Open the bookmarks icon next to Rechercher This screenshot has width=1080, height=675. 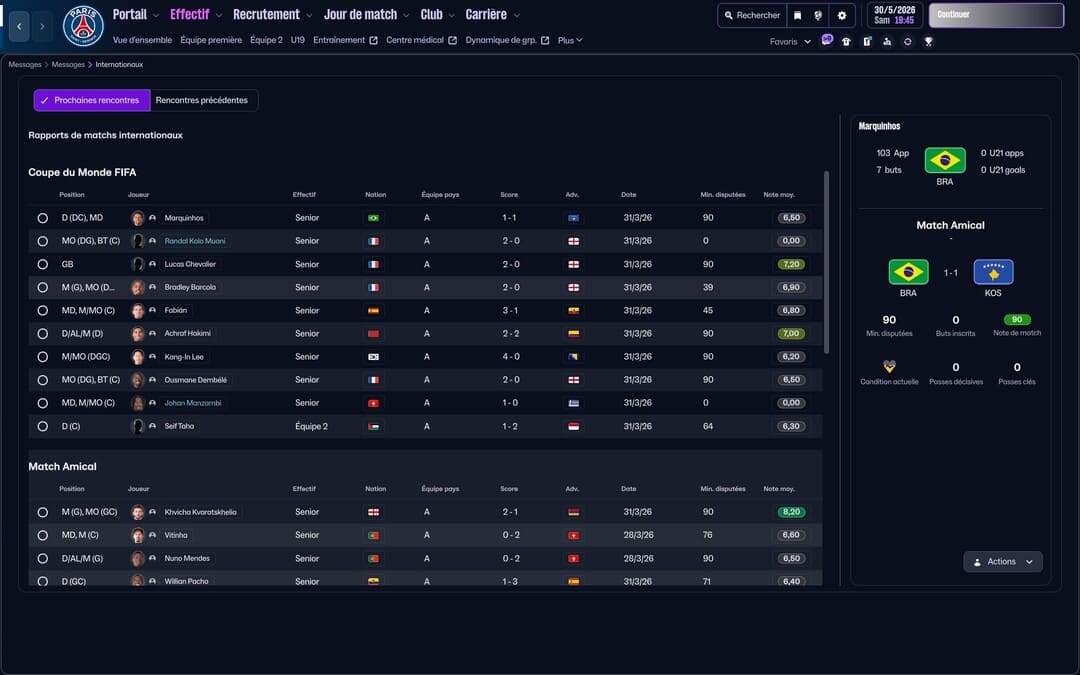797,15
